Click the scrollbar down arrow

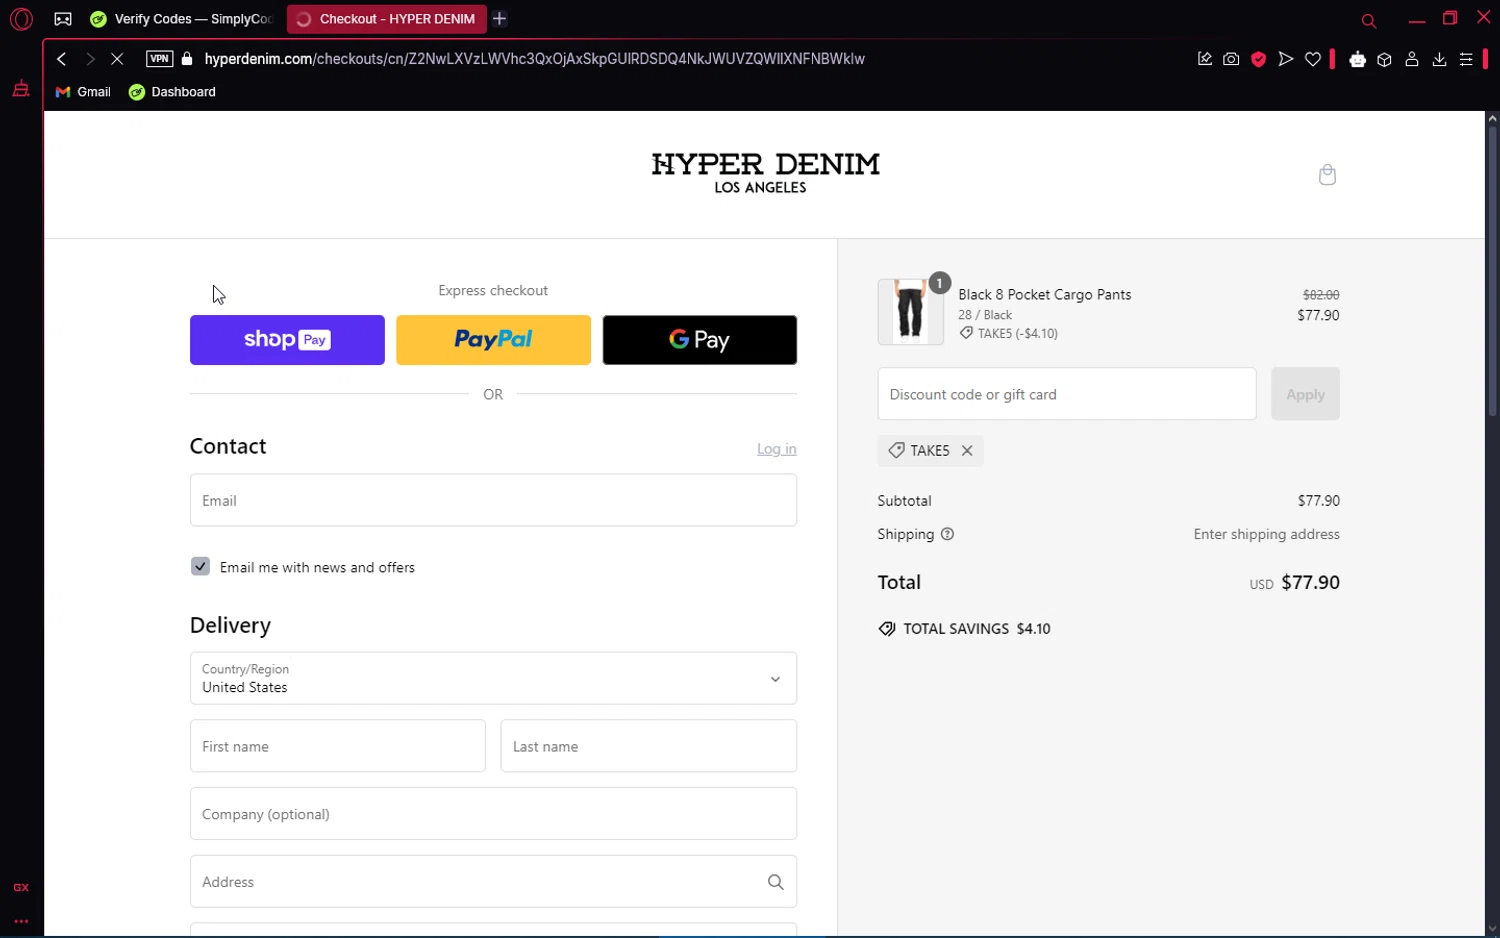coord(1492,929)
